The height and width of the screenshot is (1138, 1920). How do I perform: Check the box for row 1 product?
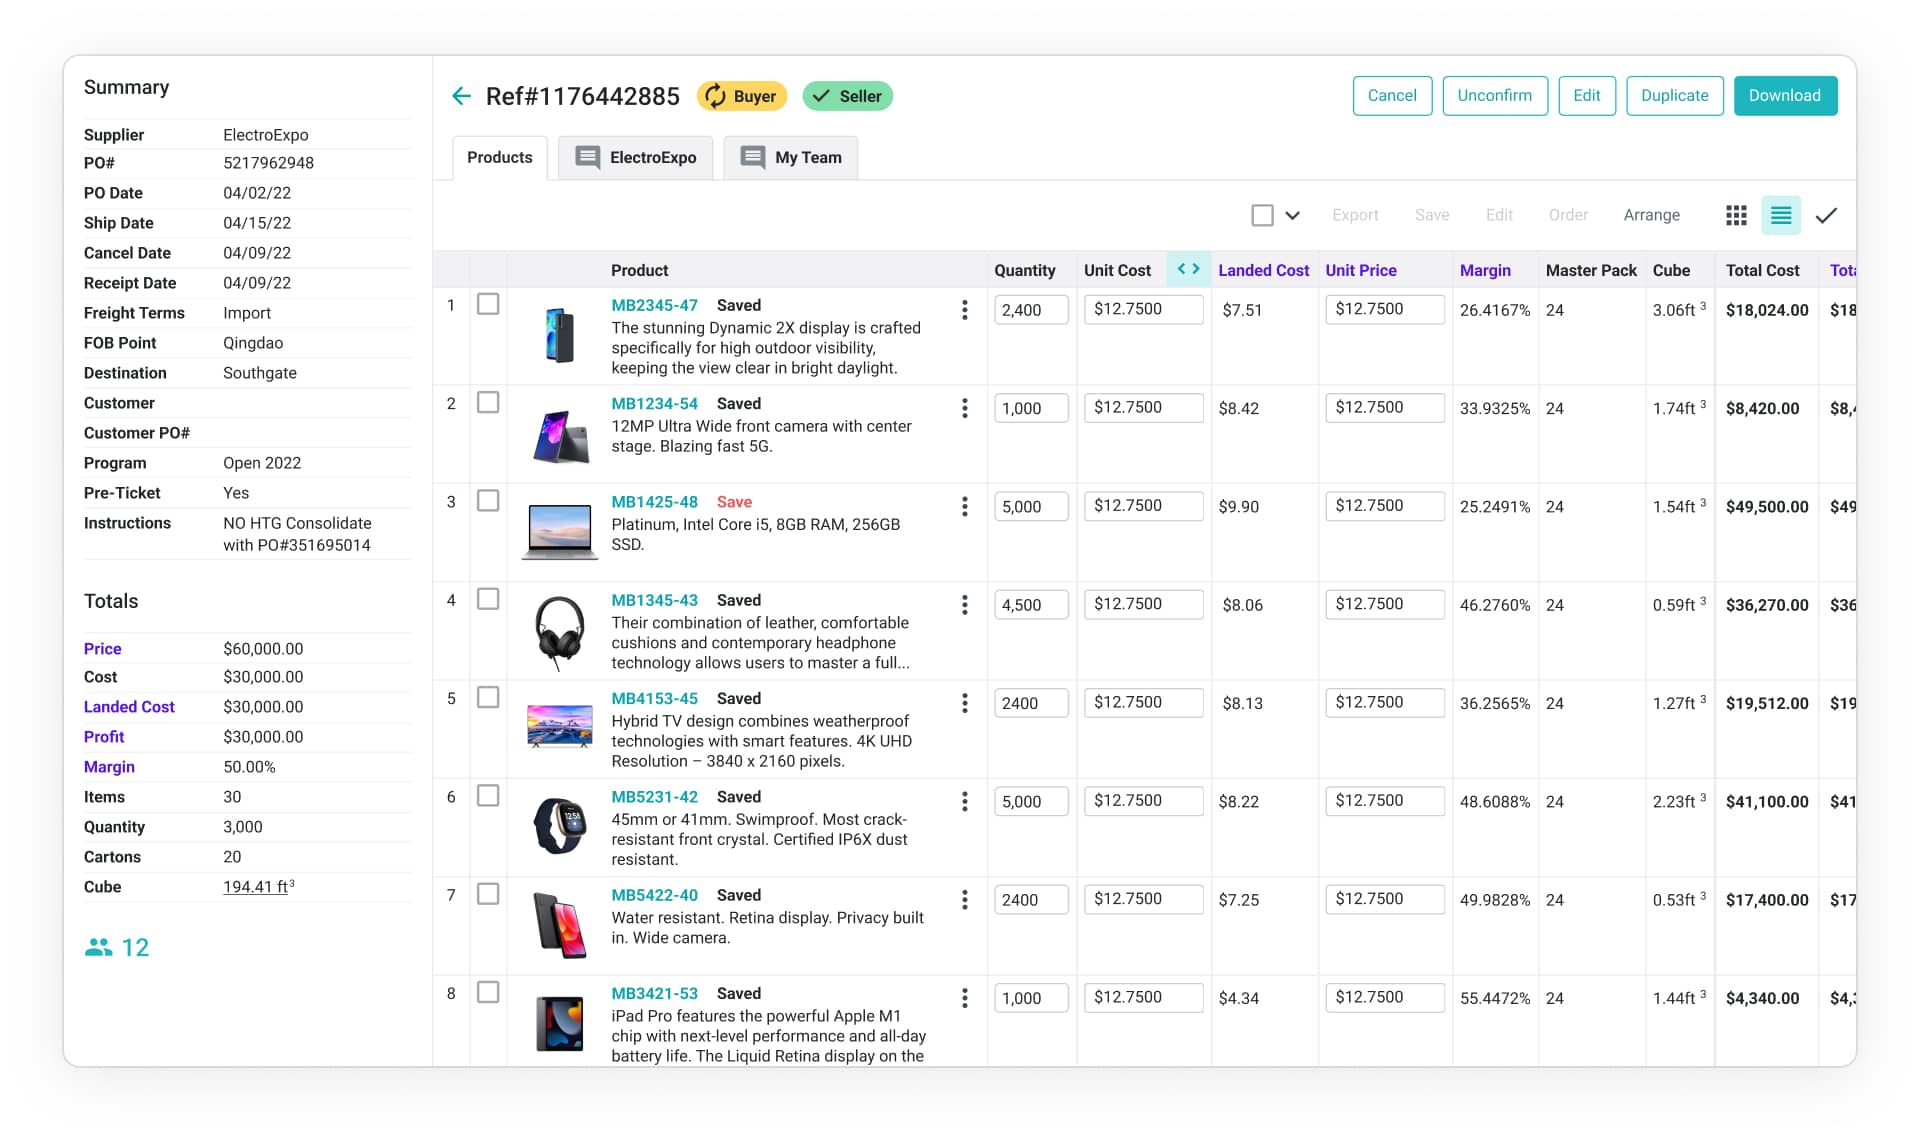pyautogui.click(x=488, y=304)
